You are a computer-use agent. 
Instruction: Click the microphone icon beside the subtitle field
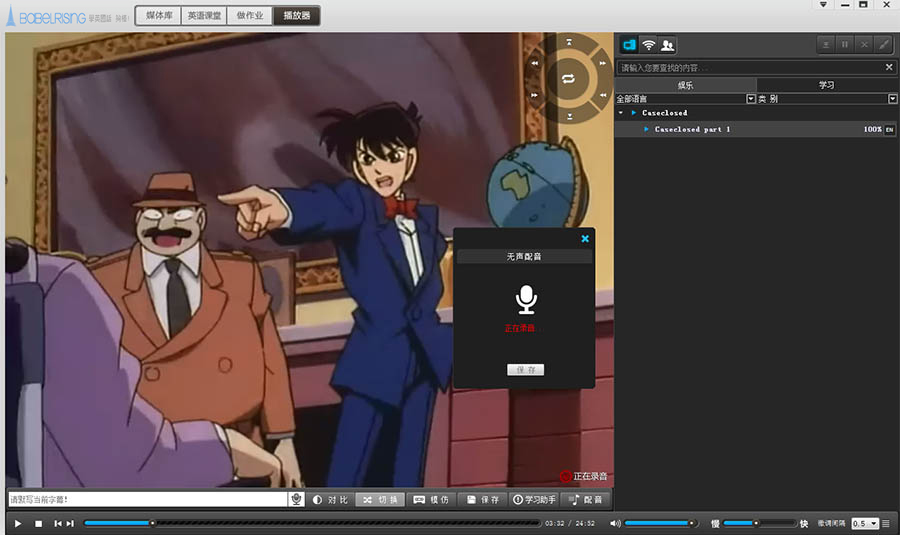(296, 499)
